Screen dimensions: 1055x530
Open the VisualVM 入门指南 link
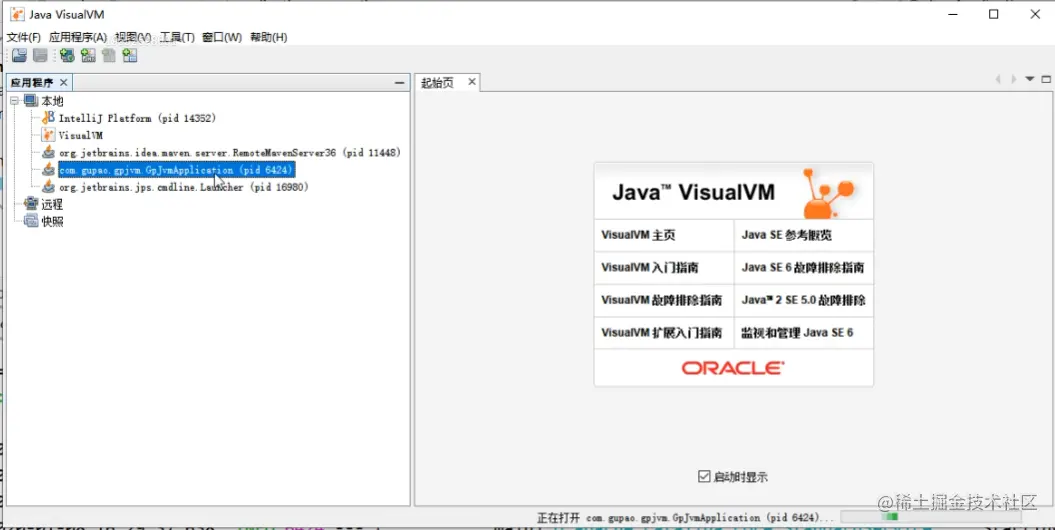click(x=650, y=268)
